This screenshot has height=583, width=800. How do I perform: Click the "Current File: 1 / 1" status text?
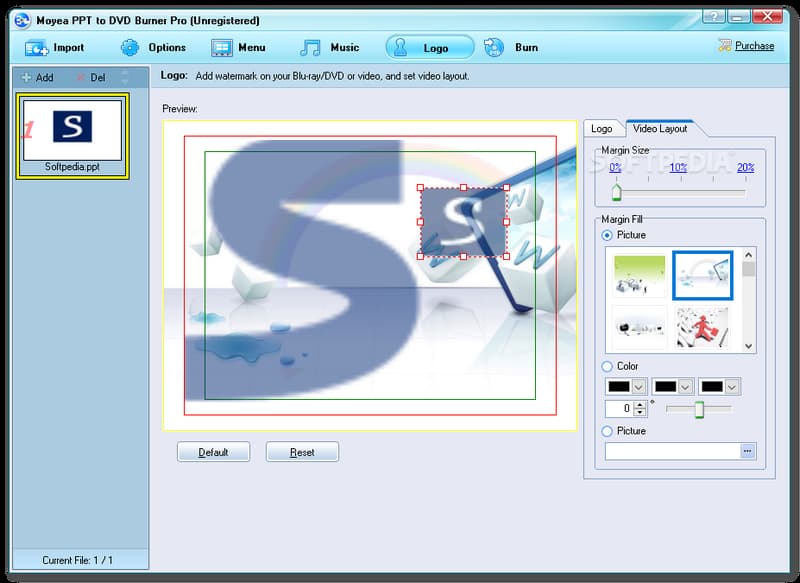(78, 560)
